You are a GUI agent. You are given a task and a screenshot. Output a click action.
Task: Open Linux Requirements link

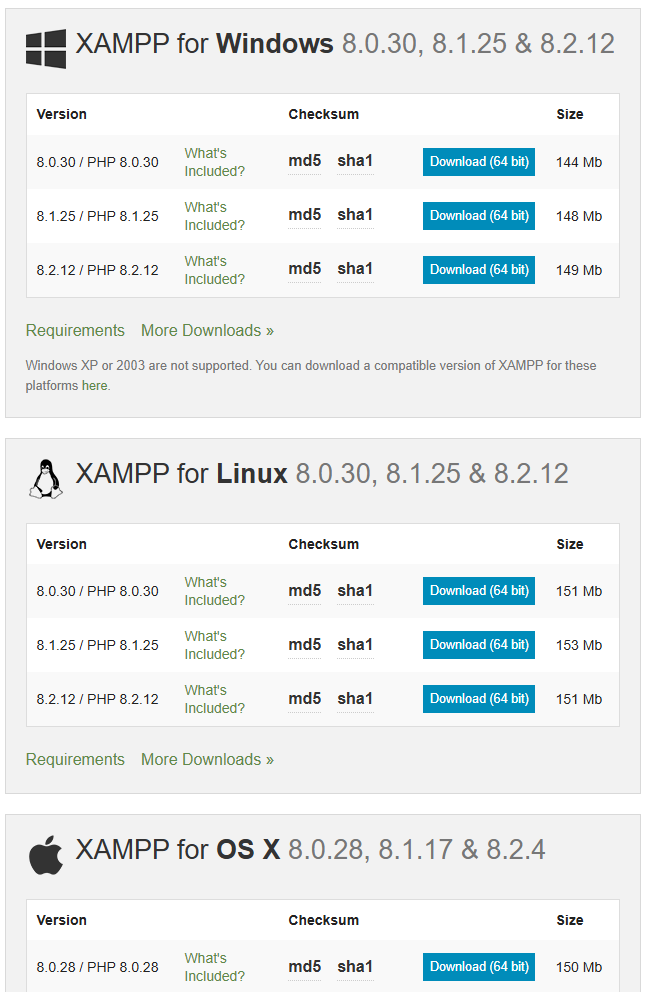click(x=75, y=760)
